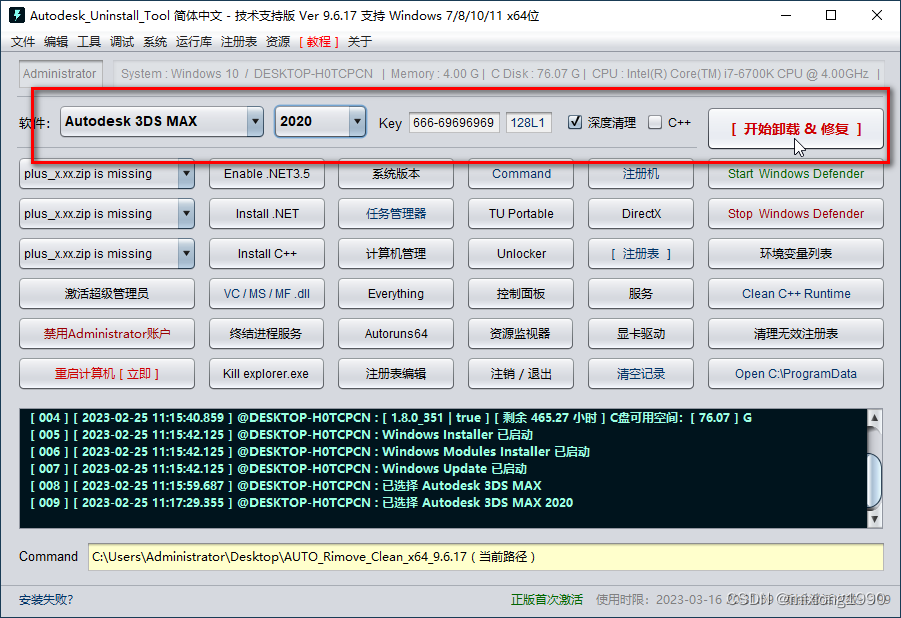Image resolution: width=901 pixels, height=618 pixels.
Task: Open the 编辑 menu
Action: click(x=56, y=41)
